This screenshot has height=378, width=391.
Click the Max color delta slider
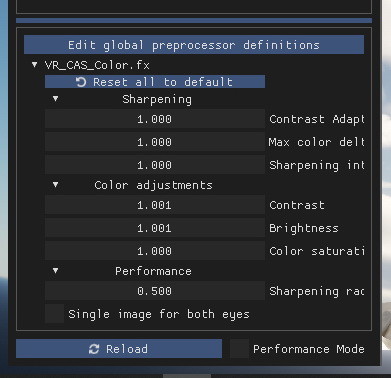[x=155, y=142]
